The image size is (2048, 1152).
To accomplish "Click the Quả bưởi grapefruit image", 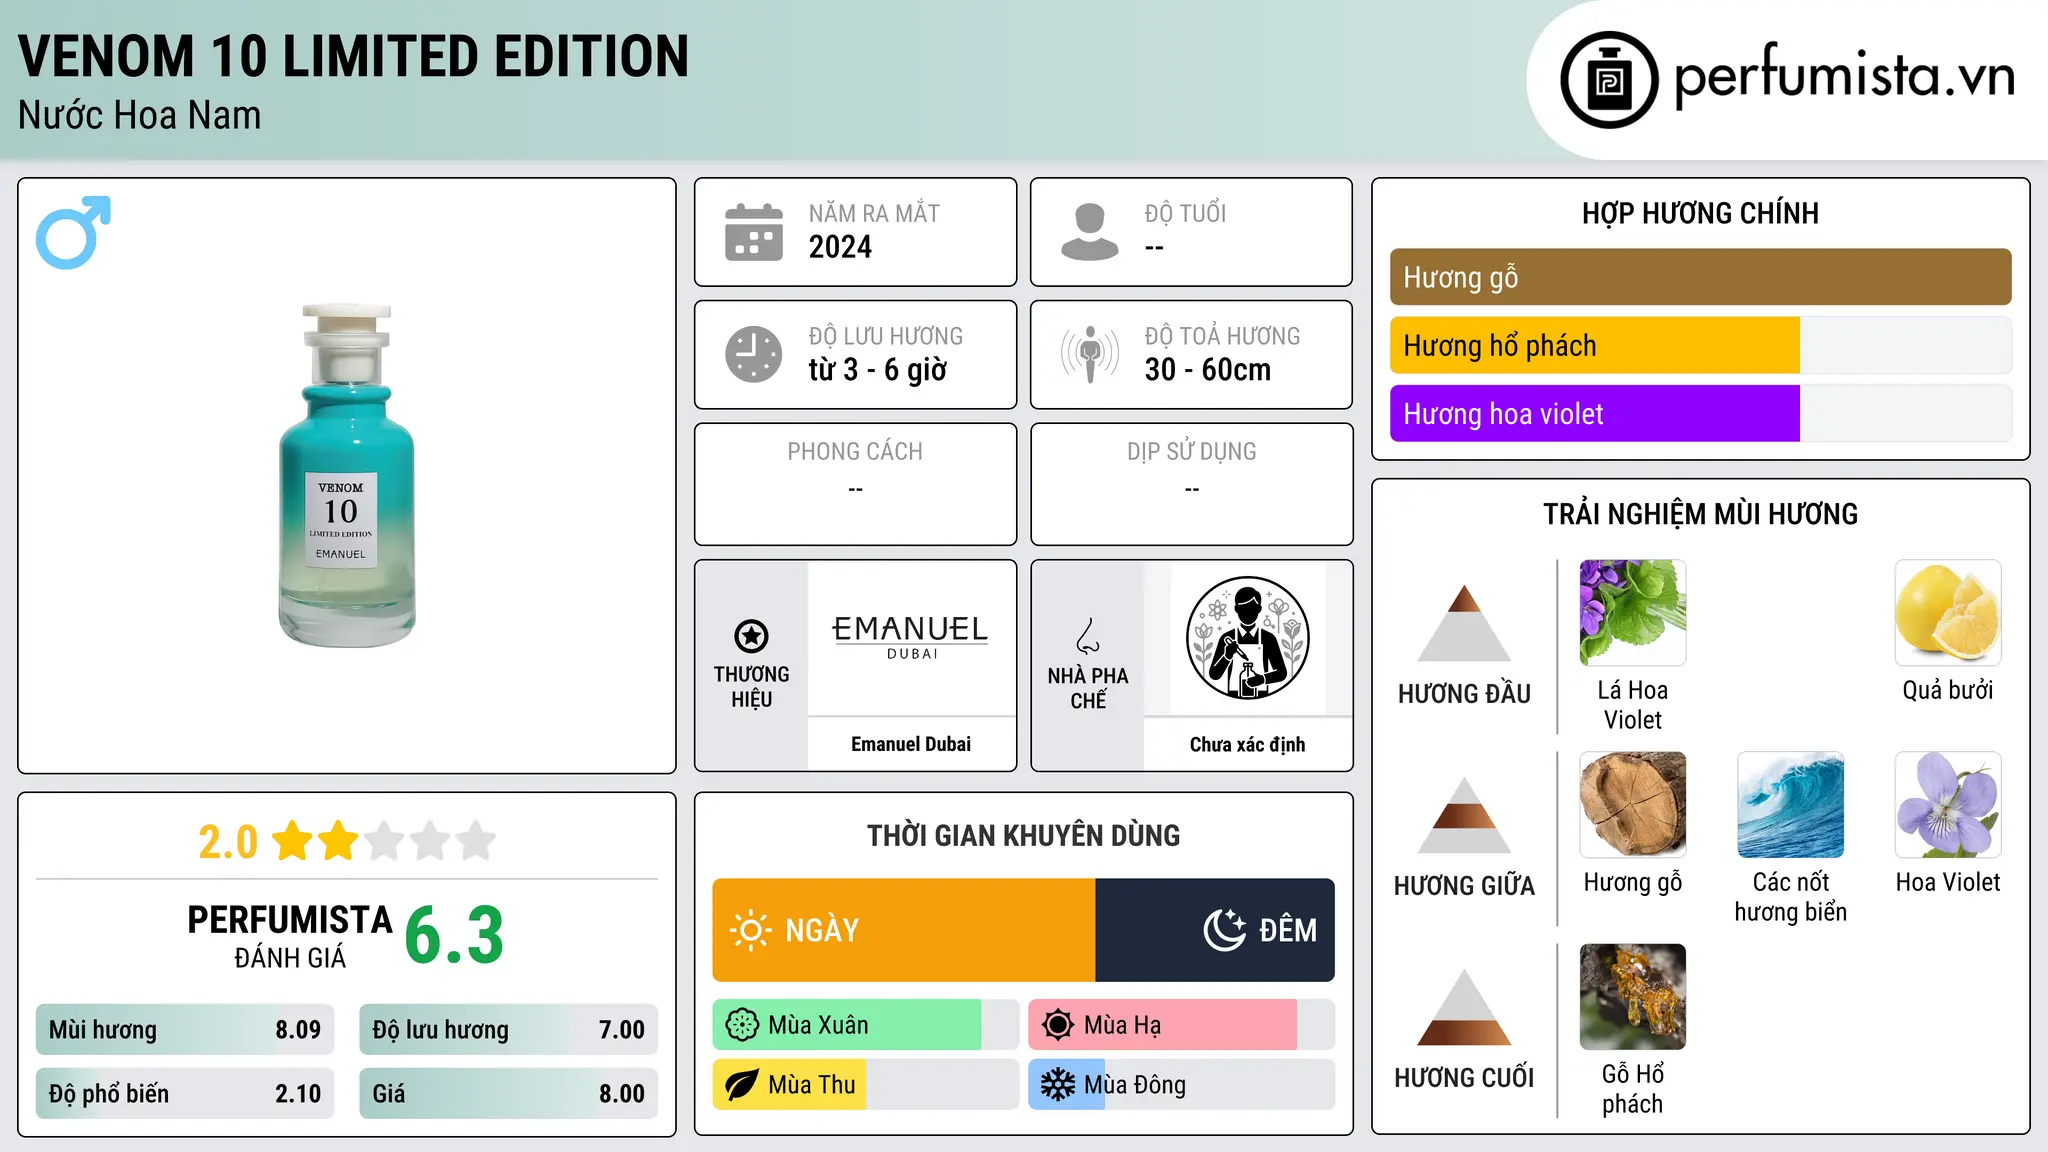I will pos(1948,613).
